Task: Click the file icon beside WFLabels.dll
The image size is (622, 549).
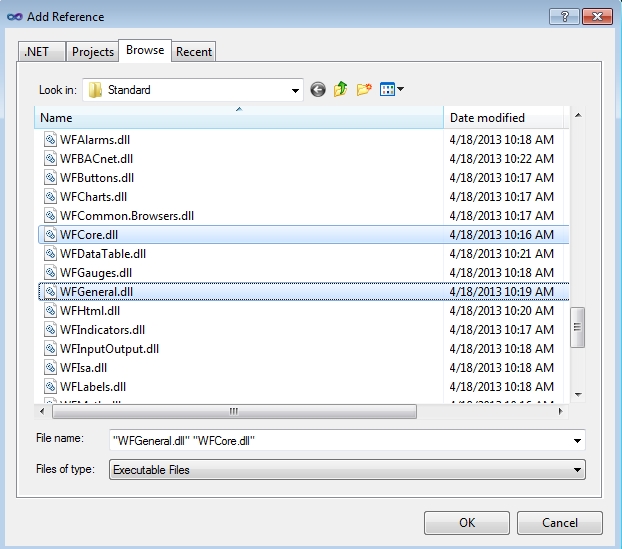Action: tap(50, 387)
